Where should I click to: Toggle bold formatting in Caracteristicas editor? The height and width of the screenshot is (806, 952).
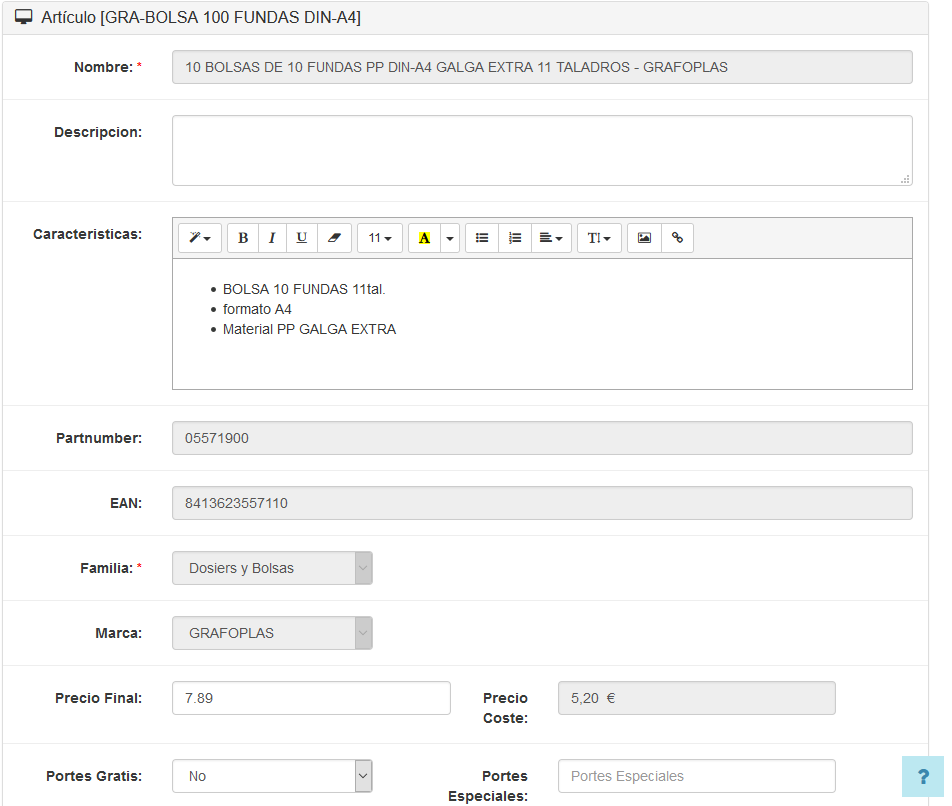tap(243, 238)
